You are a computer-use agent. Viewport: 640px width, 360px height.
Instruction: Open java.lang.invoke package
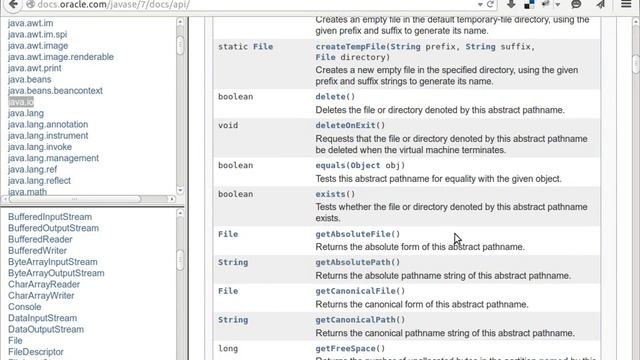(x=40, y=147)
